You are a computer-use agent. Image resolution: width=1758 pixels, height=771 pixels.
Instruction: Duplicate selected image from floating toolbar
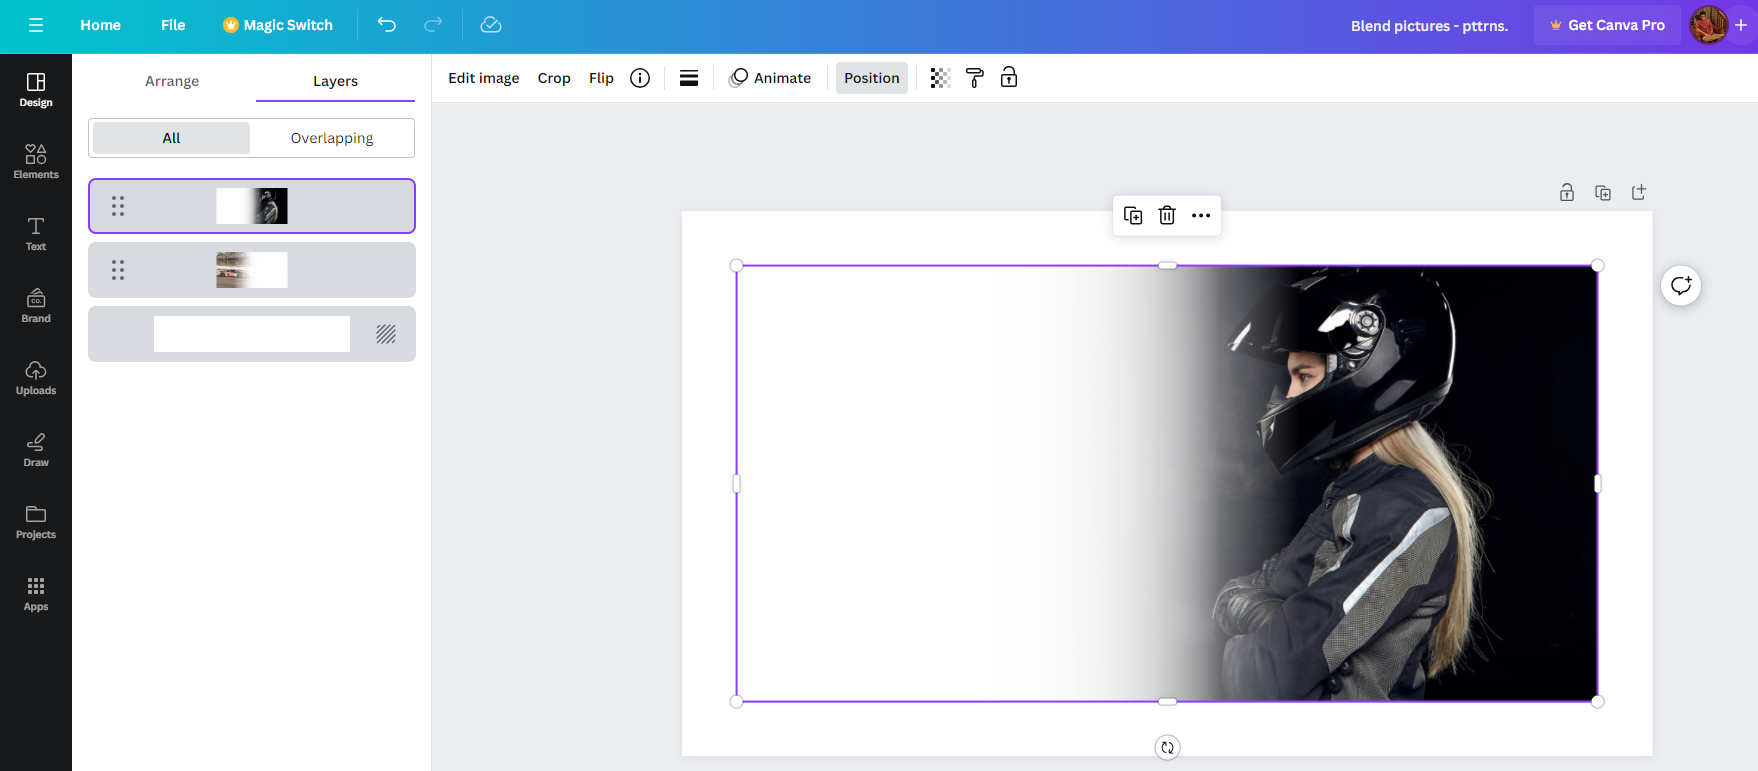pyautogui.click(x=1133, y=215)
